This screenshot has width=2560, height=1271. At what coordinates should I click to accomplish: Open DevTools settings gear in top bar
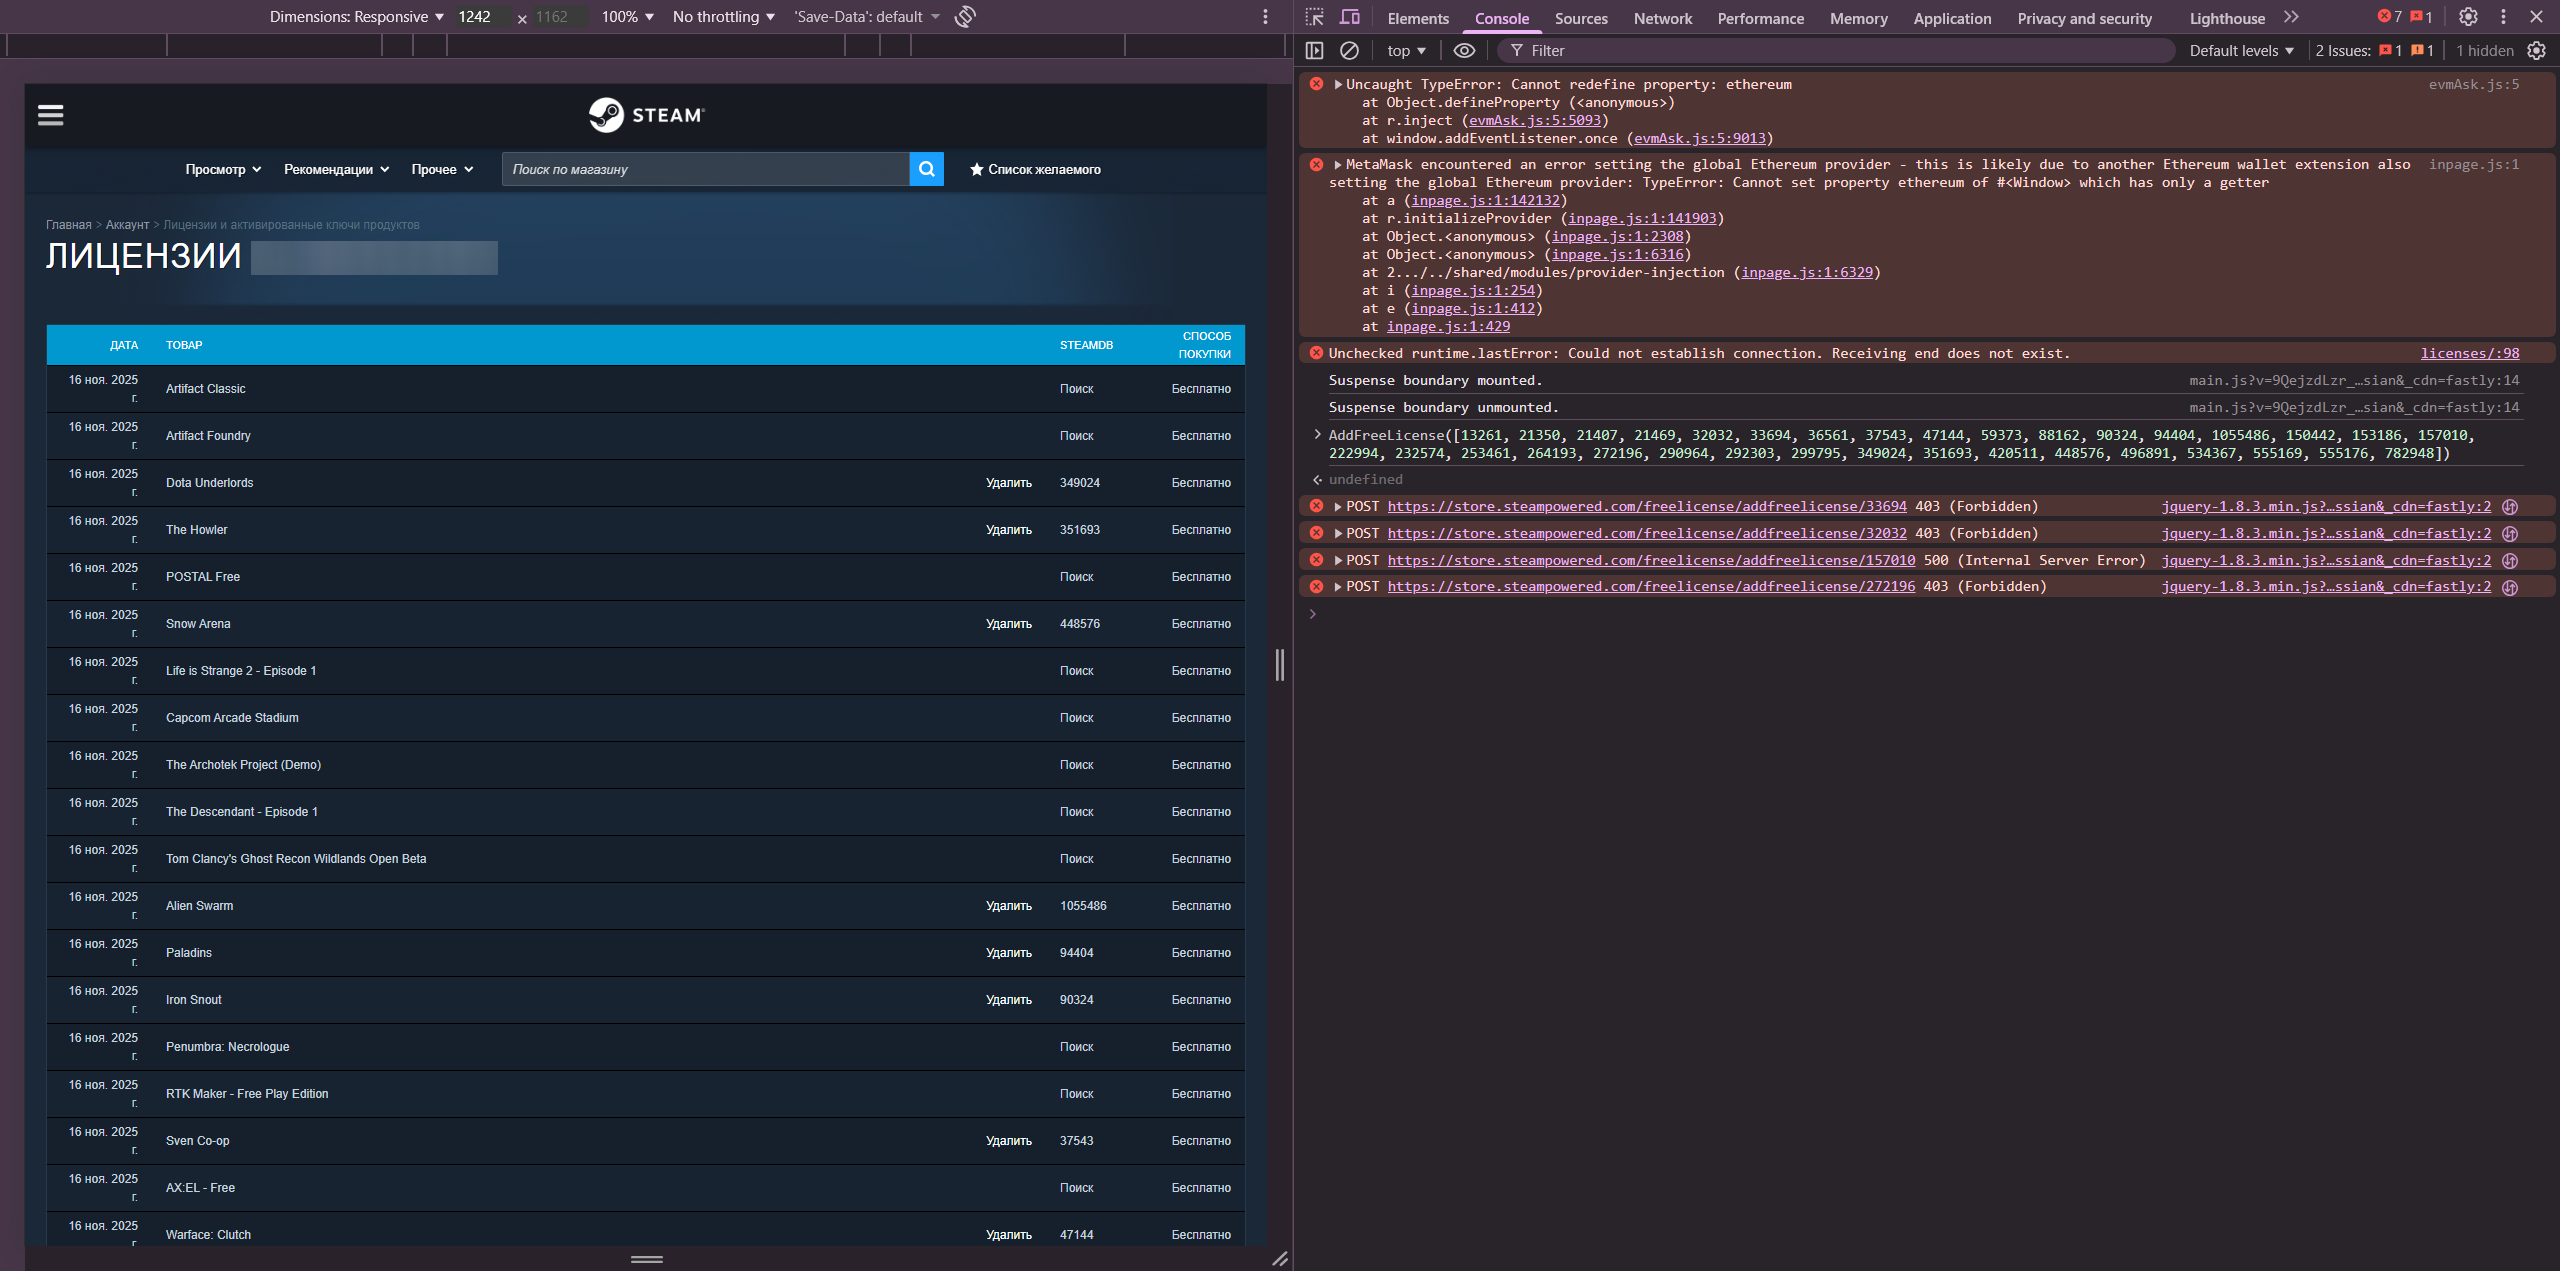click(x=2468, y=17)
